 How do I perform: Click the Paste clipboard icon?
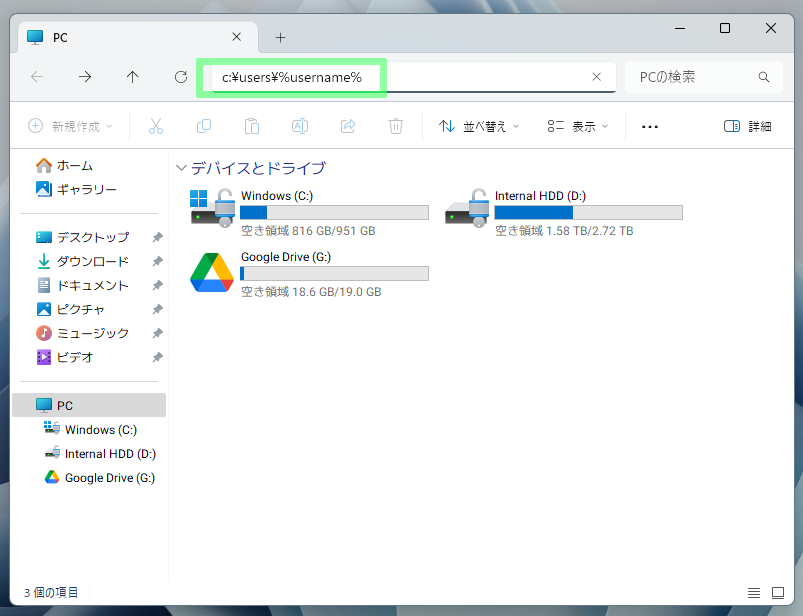point(252,126)
